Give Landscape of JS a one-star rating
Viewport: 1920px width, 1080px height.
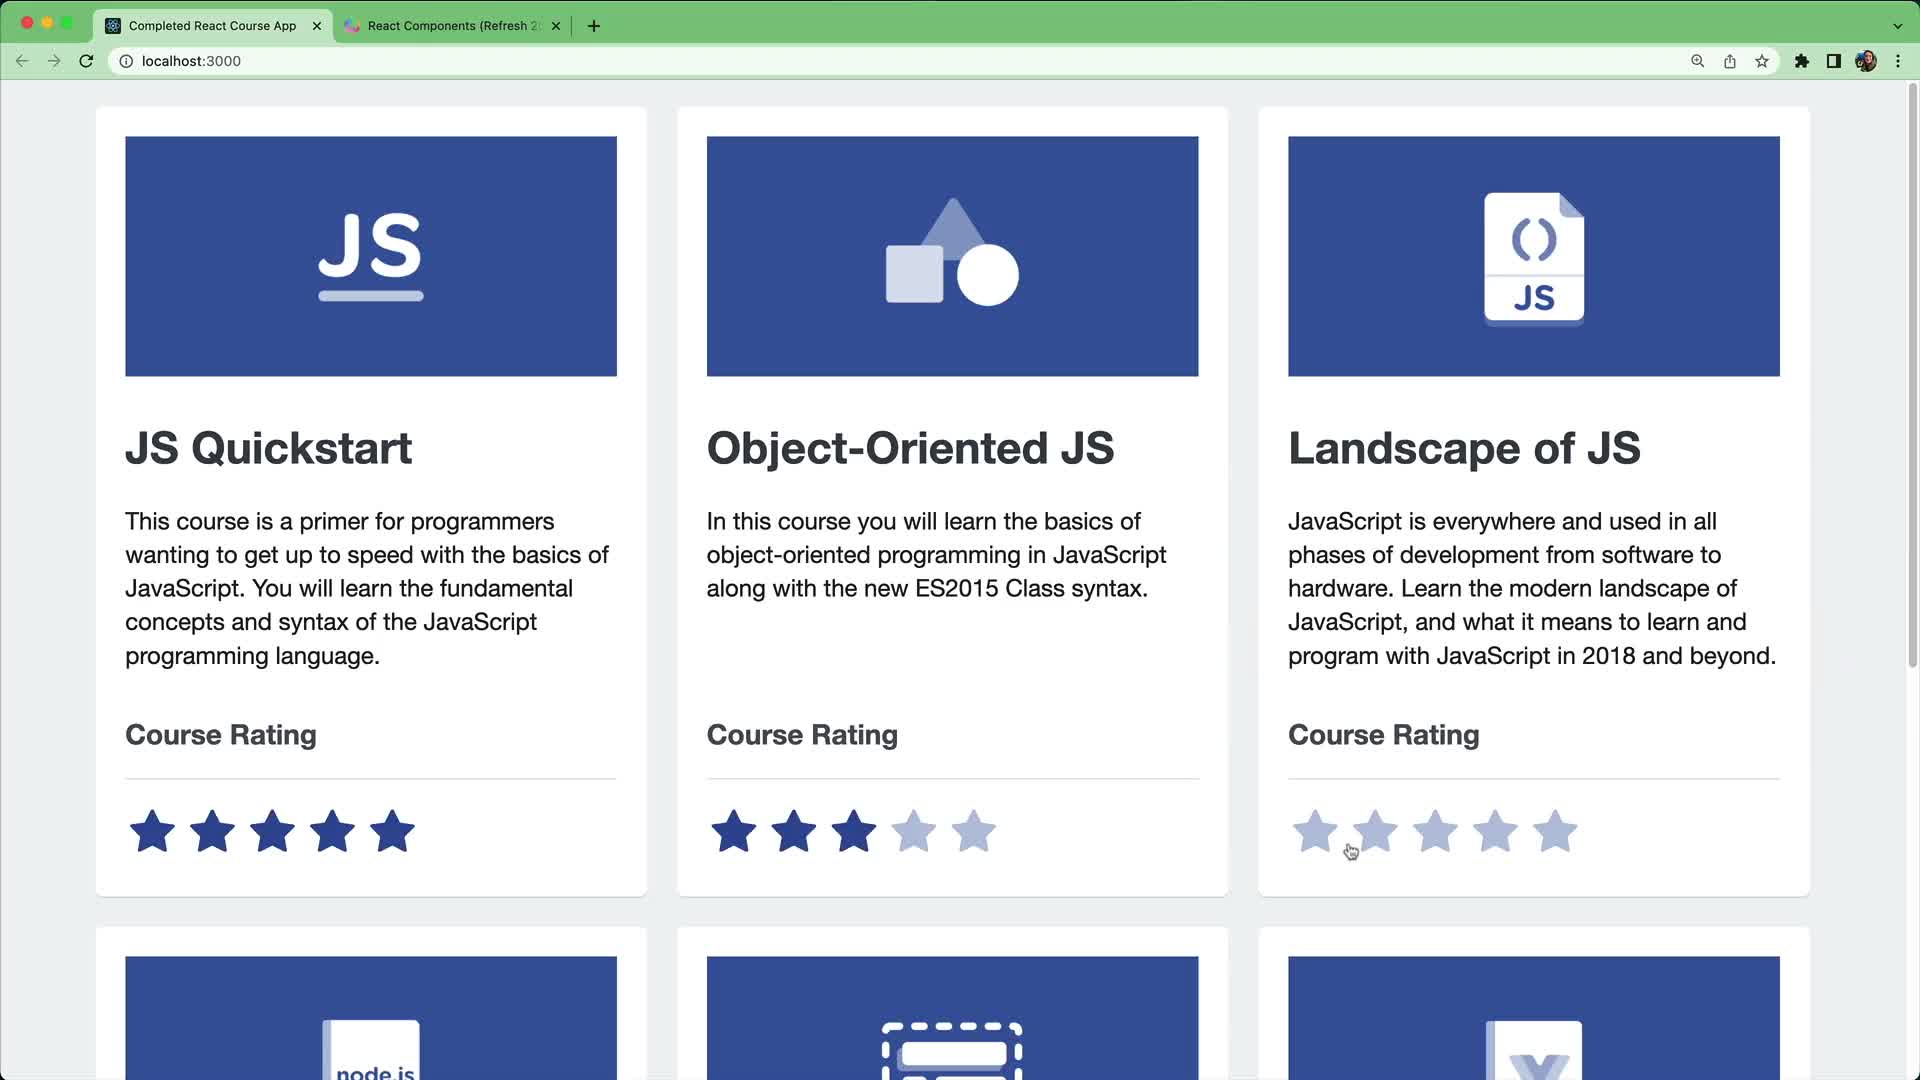click(1315, 831)
